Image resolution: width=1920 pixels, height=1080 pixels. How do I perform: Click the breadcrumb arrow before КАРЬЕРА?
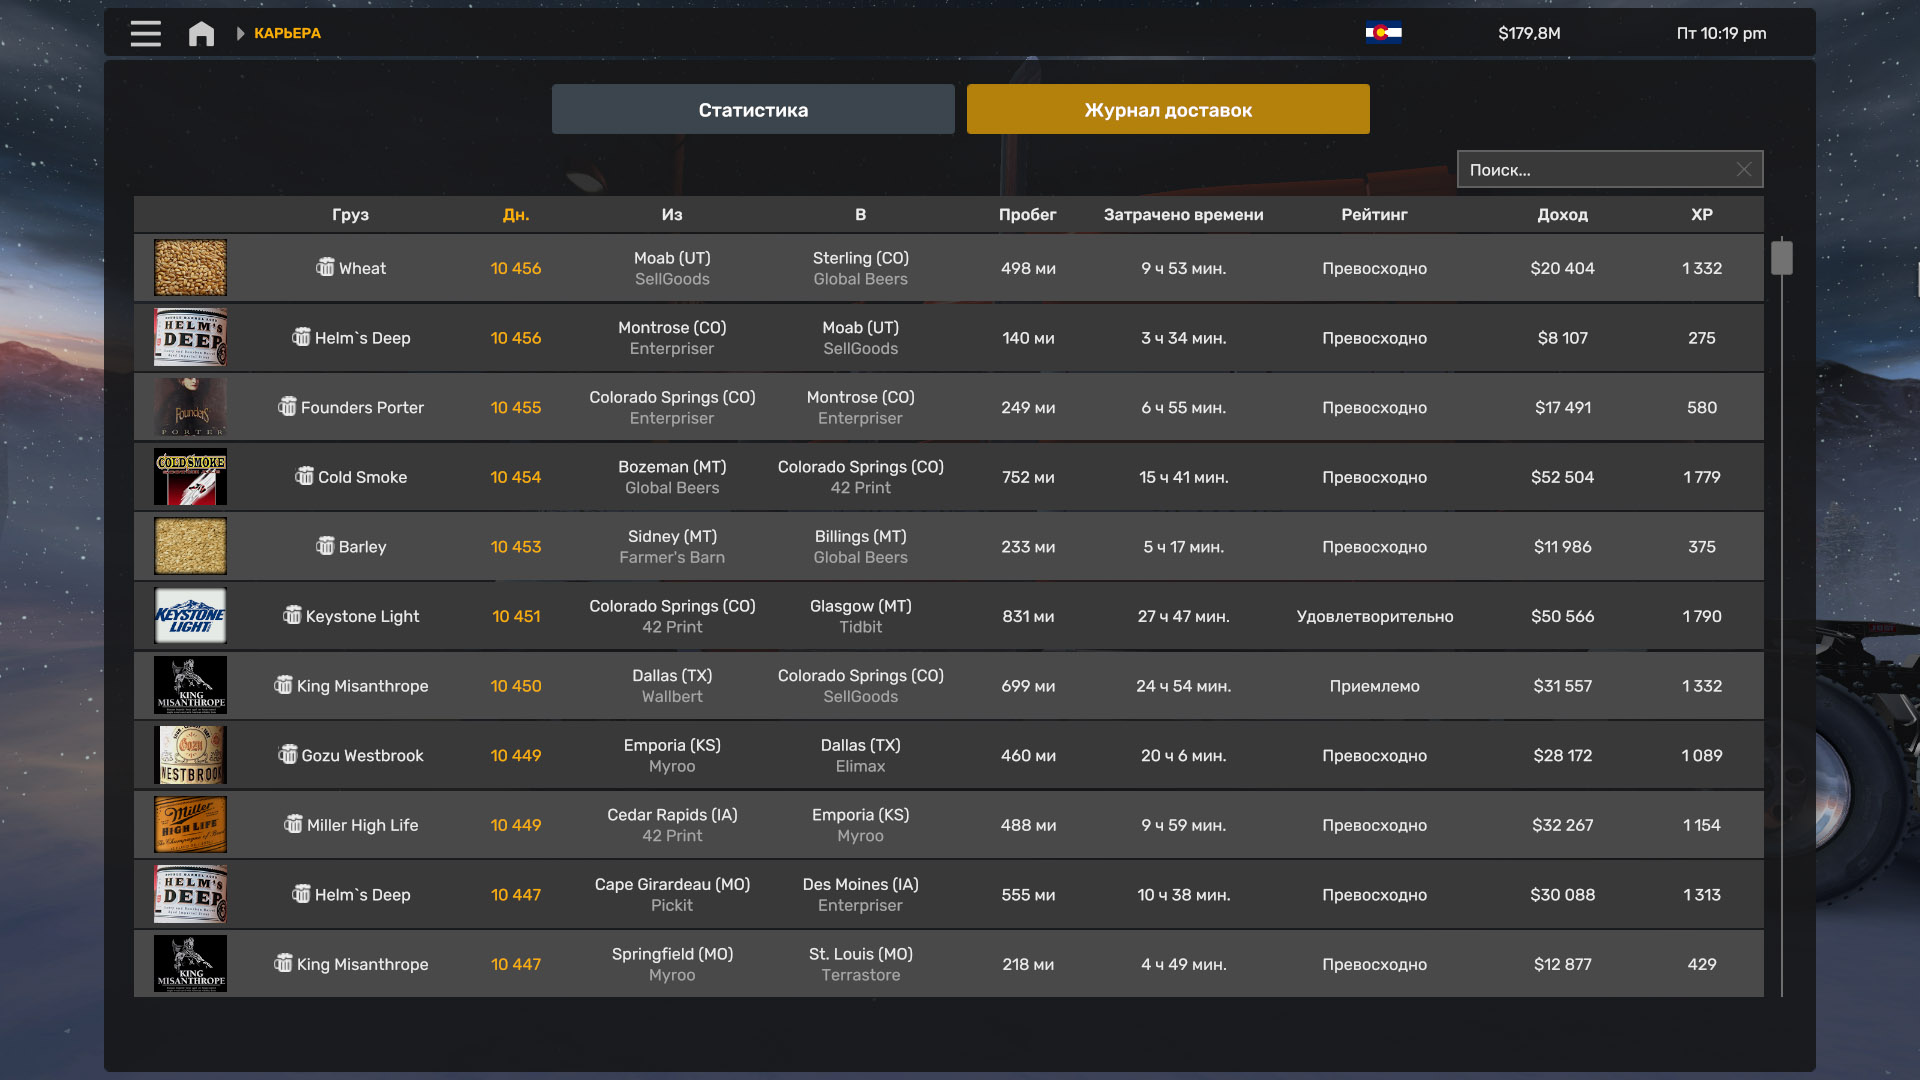point(240,33)
